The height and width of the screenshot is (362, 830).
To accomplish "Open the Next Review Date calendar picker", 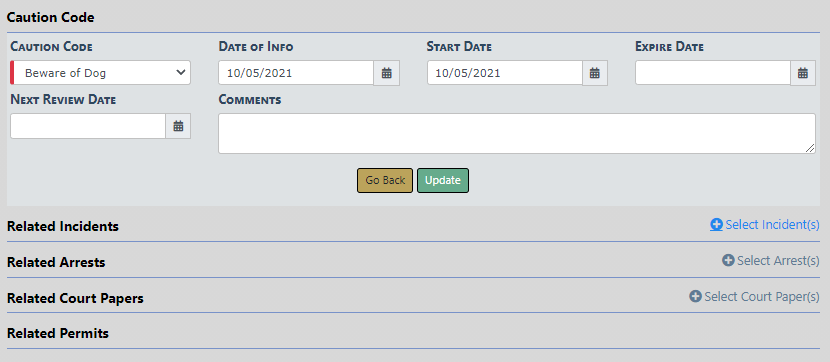I will tap(178, 126).
